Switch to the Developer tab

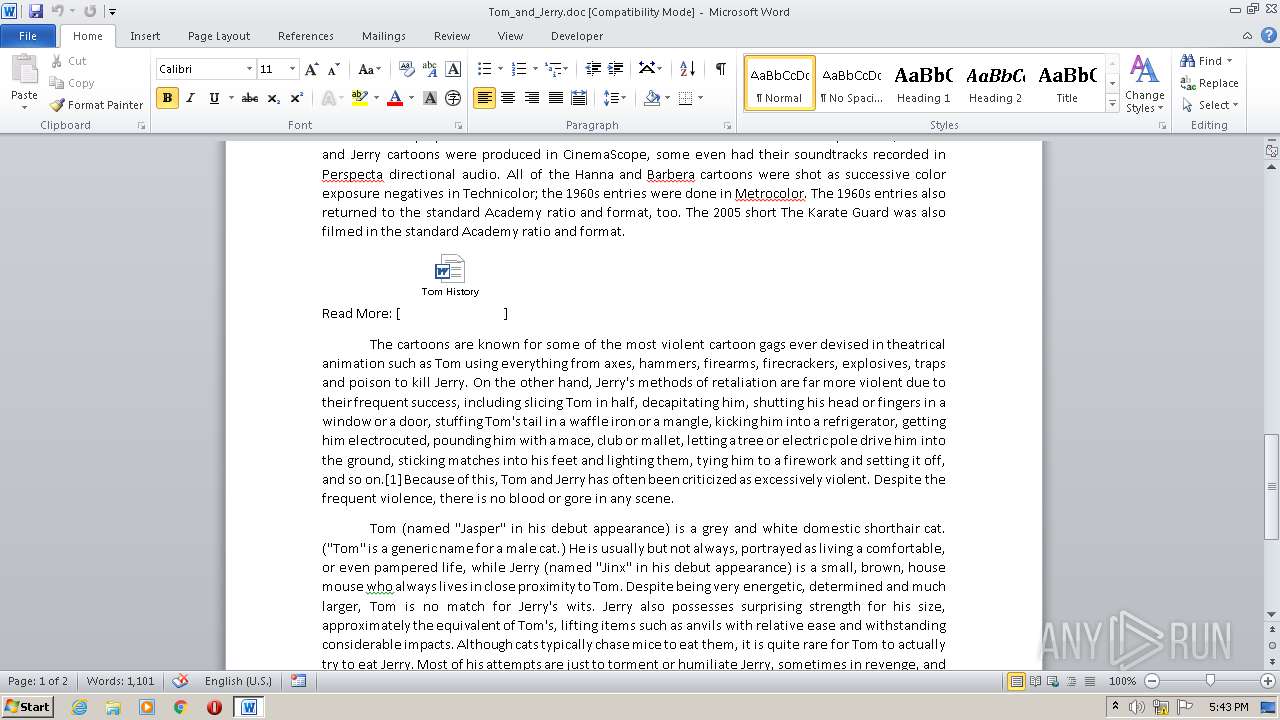click(577, 36)
